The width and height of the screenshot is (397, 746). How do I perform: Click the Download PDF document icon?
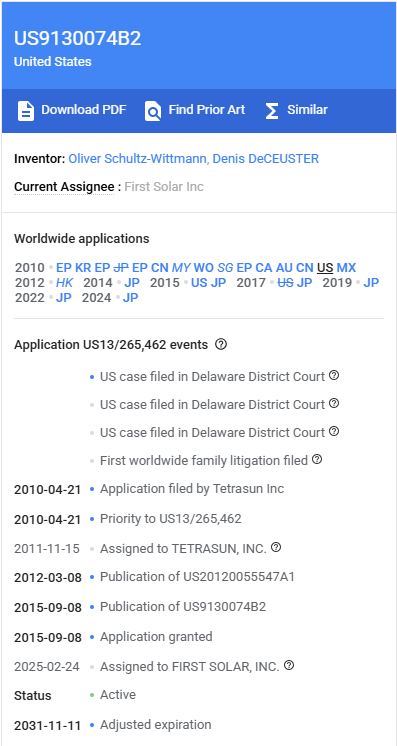click(x=26, y=110)
